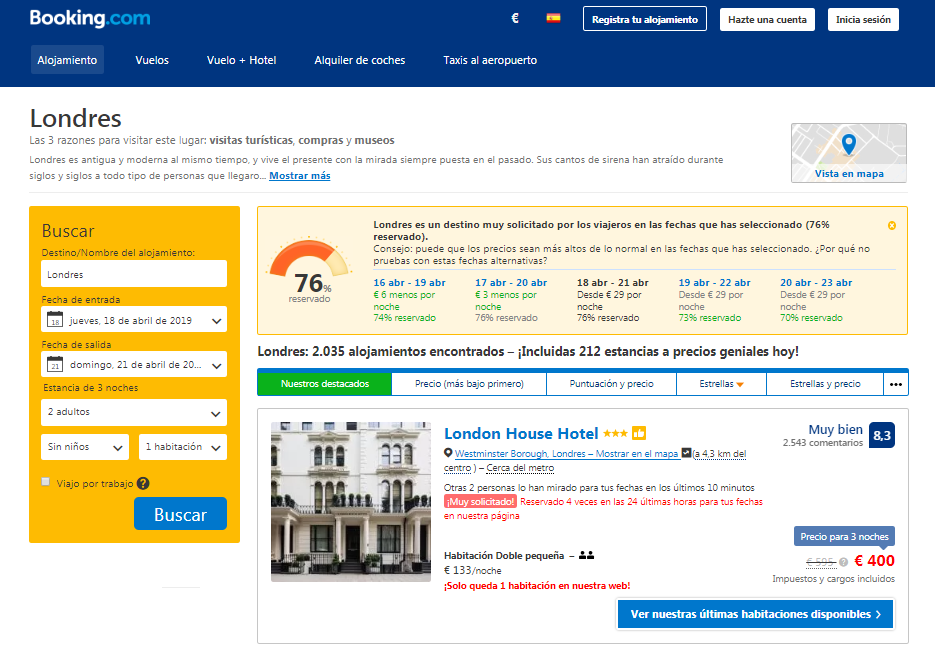Click the check-in calendar icon
This screenshot has height=653, width=935.
pyautogui.click(x=55, y=320)
